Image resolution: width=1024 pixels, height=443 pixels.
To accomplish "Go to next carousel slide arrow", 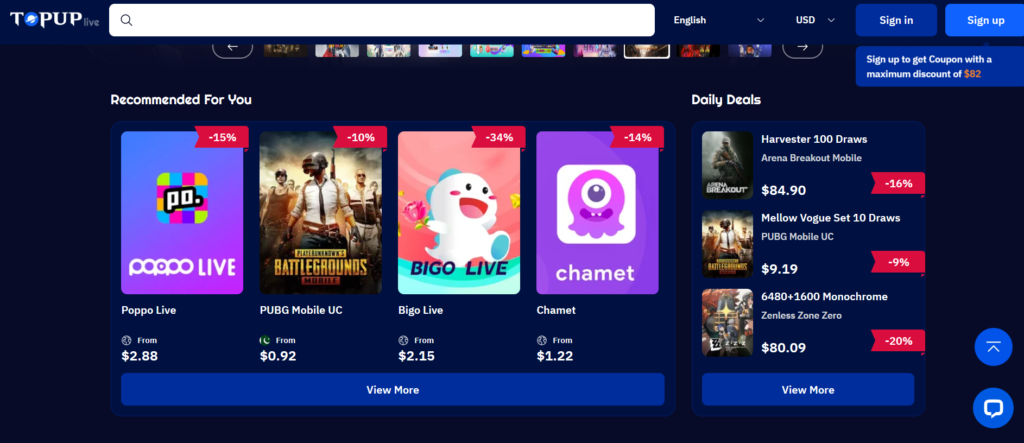I will (803, 47).
